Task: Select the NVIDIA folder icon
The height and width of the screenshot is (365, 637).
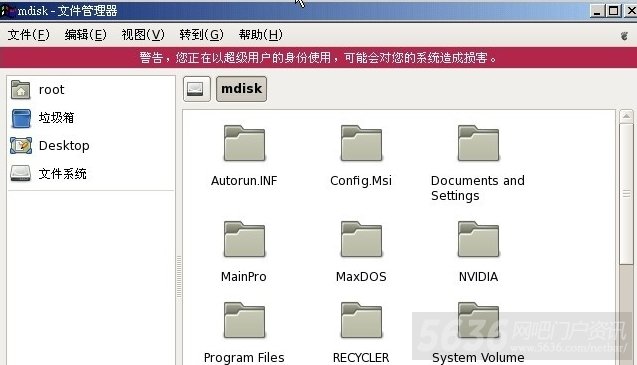Action: click(x=478, y=239)
